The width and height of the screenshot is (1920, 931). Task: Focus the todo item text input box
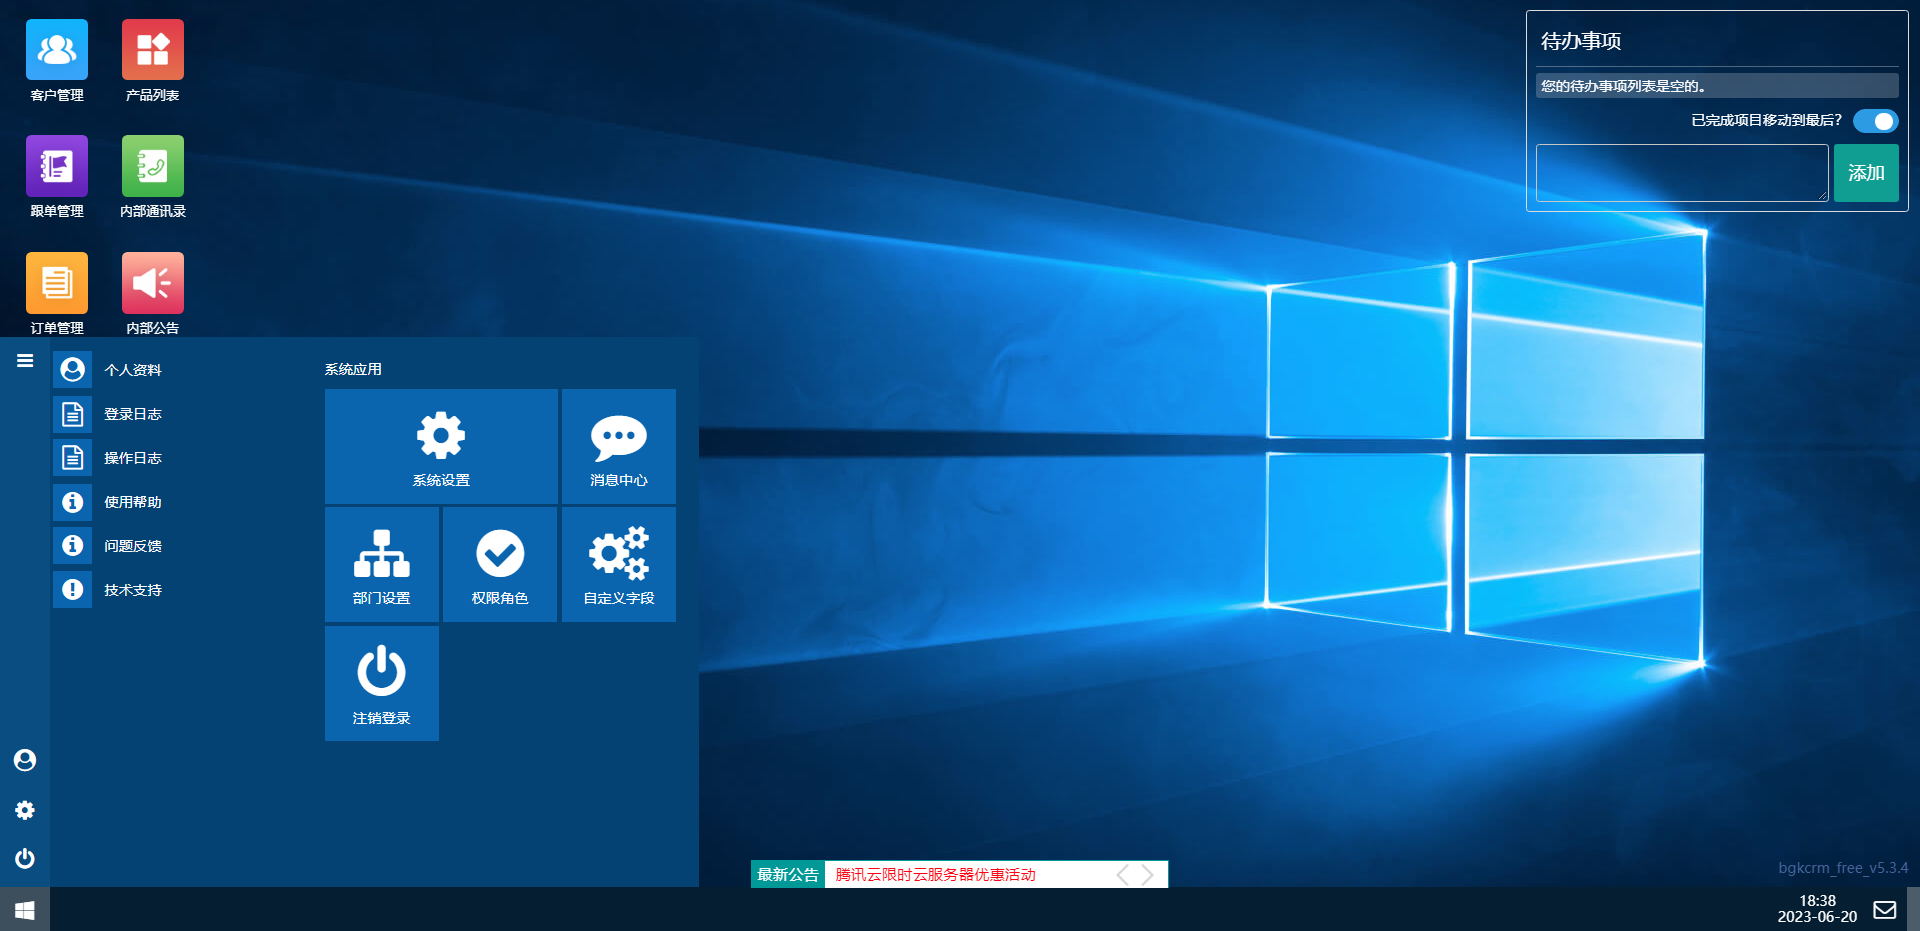[1682, 173]
